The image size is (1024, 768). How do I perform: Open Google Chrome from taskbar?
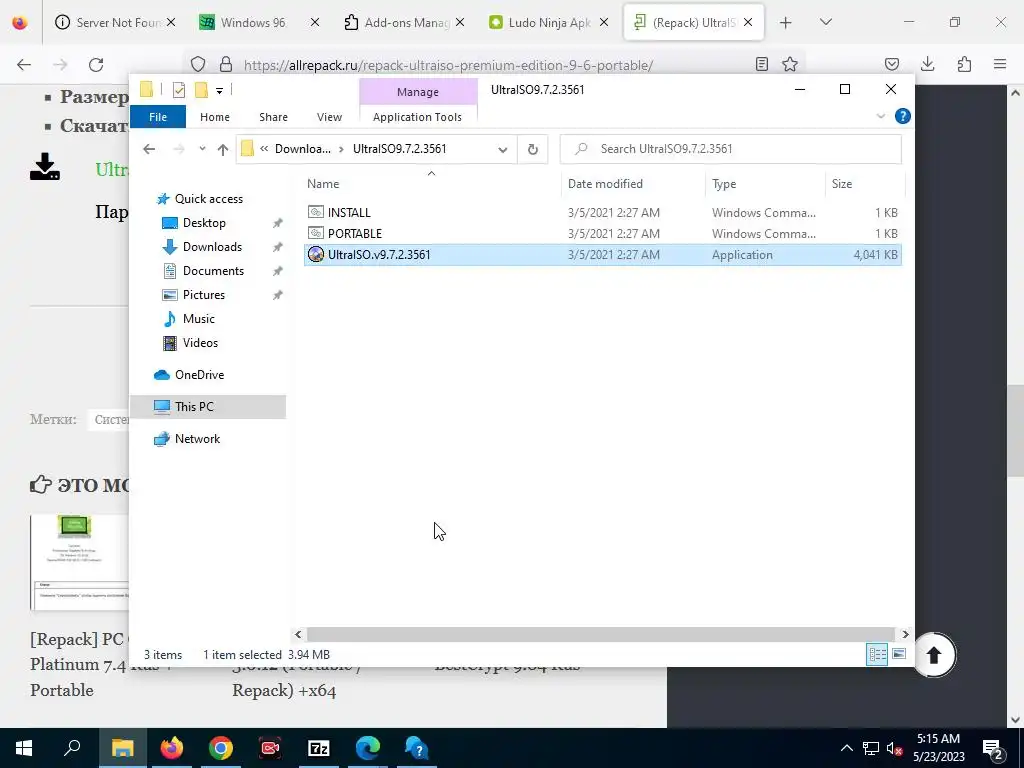[x=221, y=748]
